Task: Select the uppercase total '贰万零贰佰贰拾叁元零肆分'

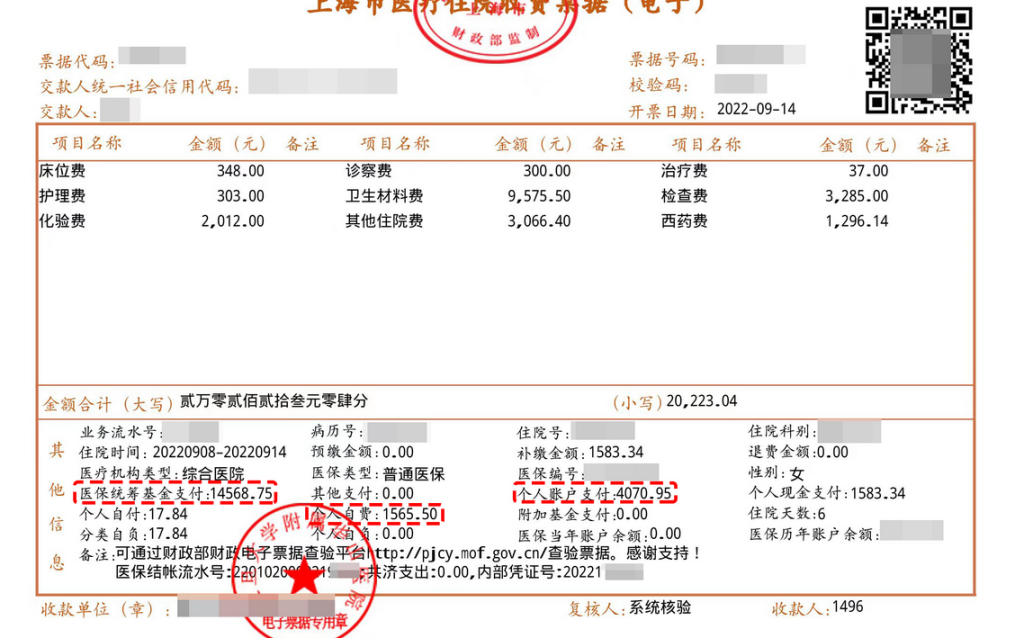Action: coord(274,401)
